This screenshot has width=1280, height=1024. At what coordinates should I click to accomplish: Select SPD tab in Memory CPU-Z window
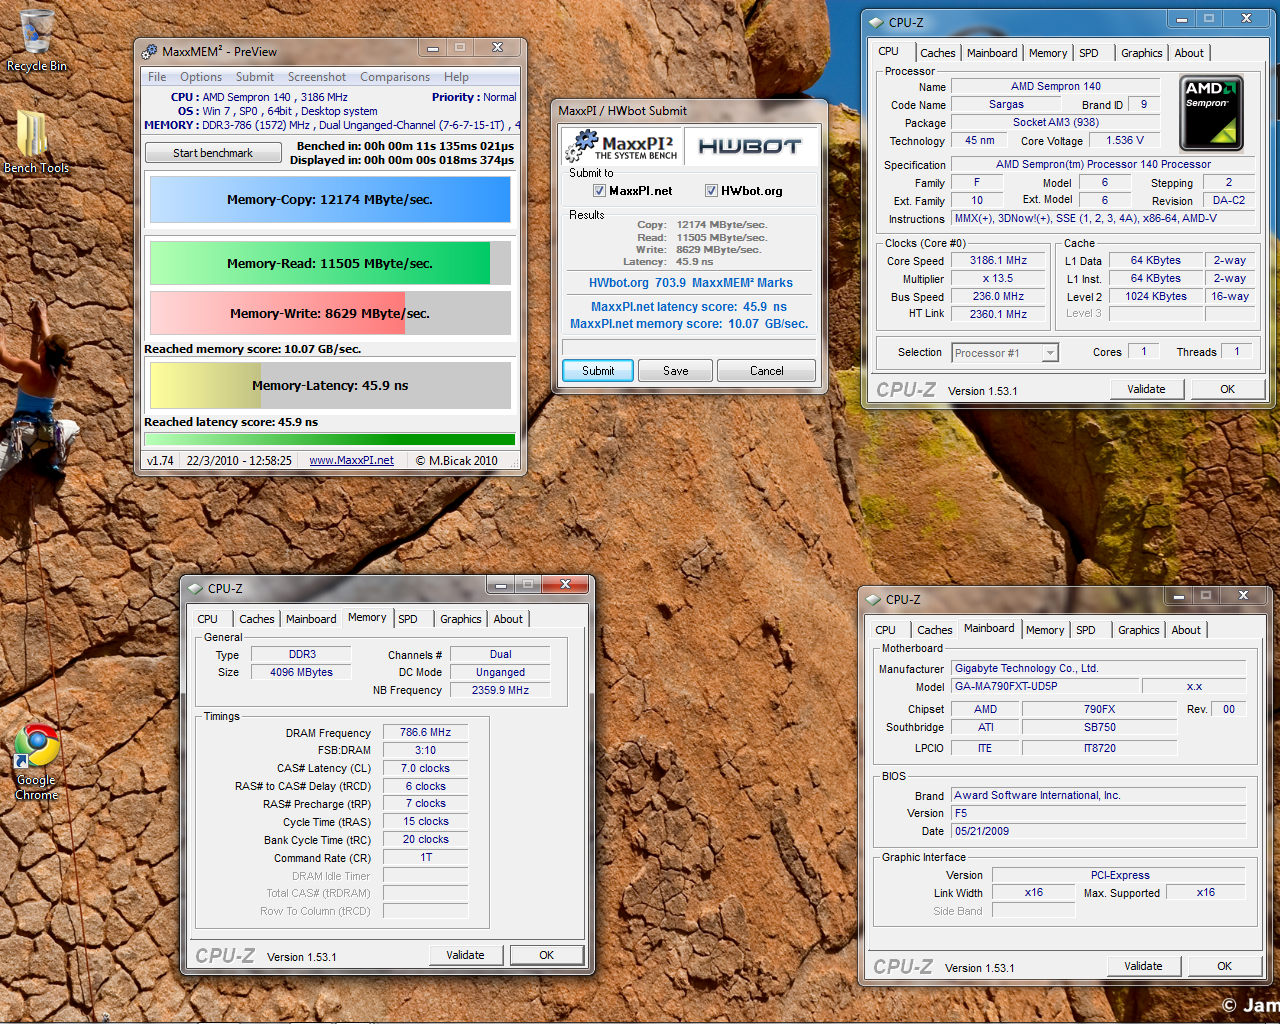[408, 619]
